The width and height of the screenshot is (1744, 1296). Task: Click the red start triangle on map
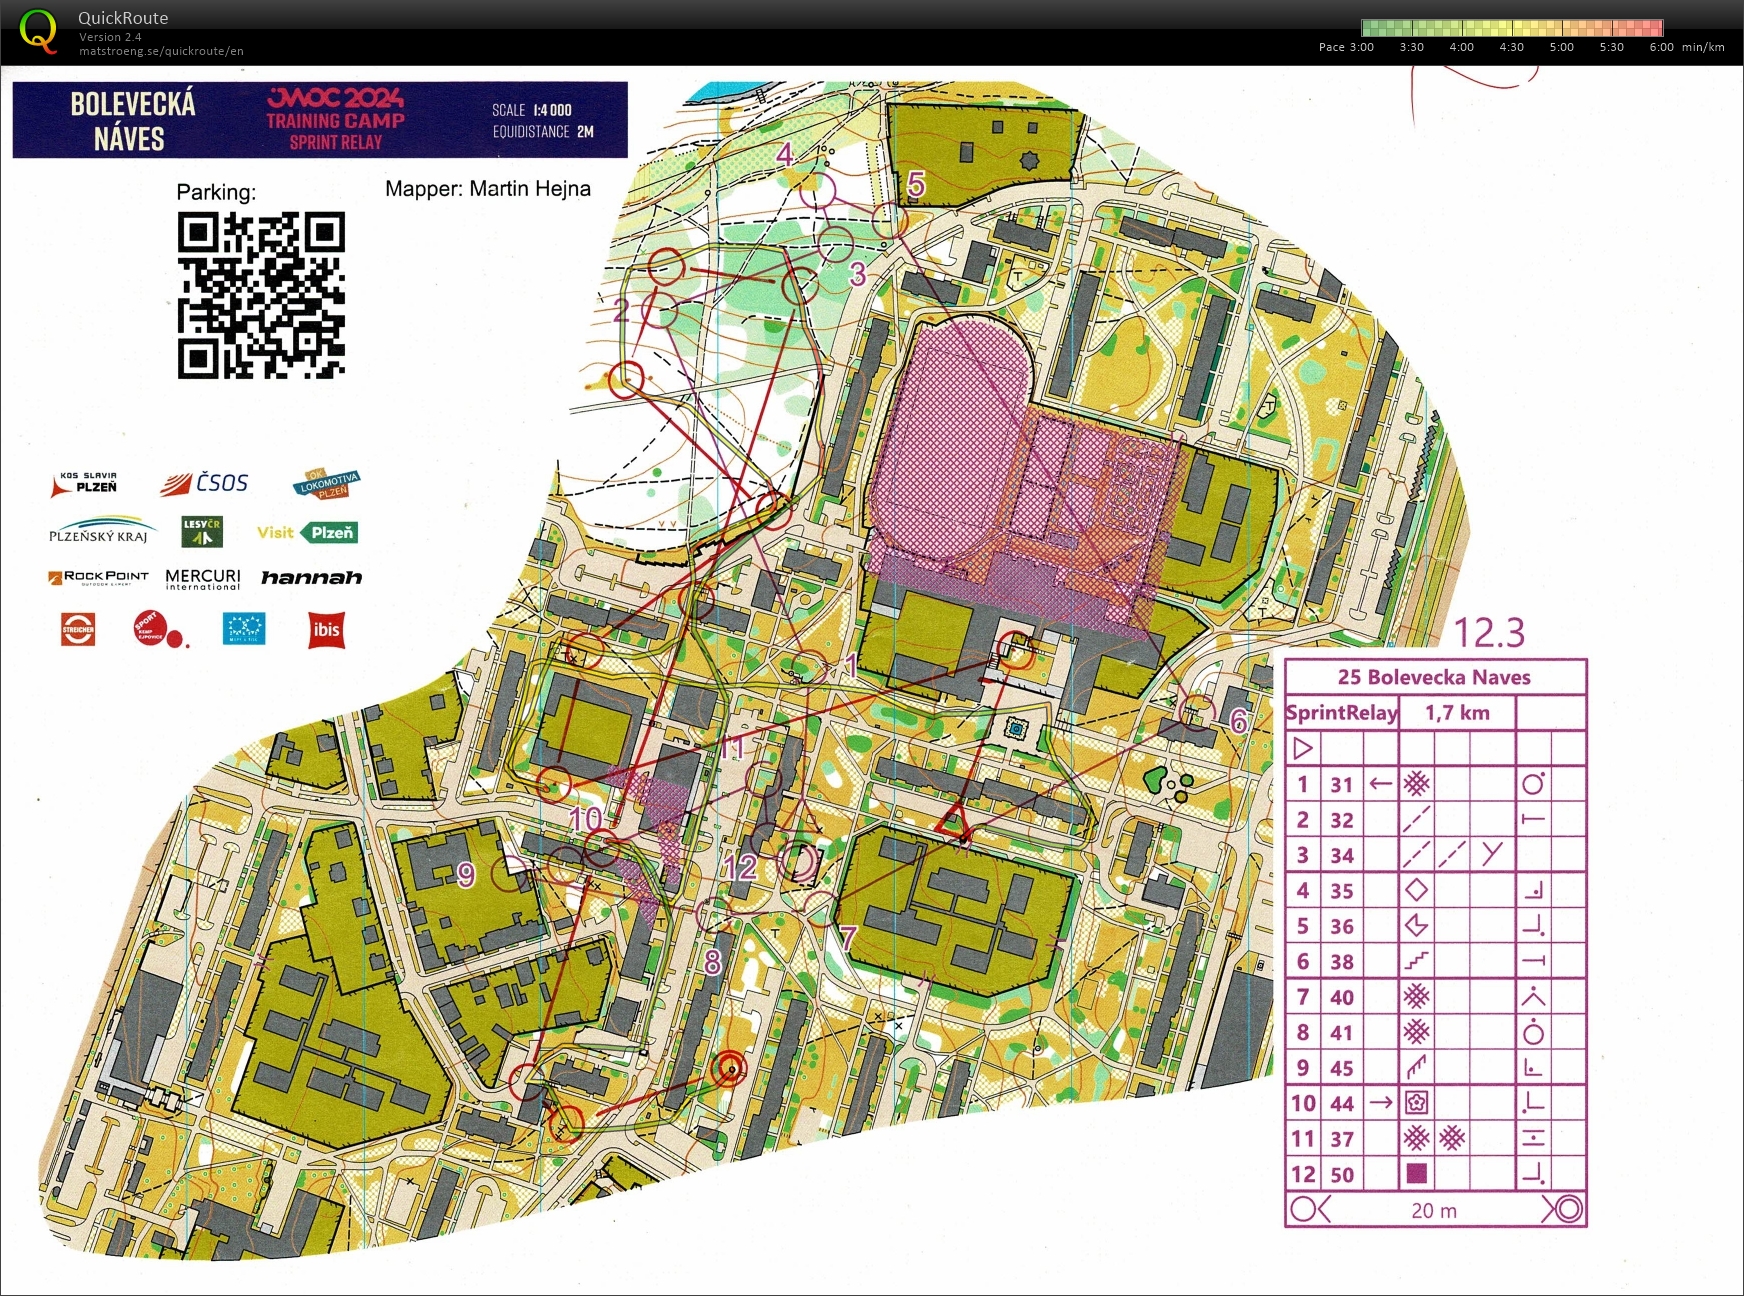(952, 821)
